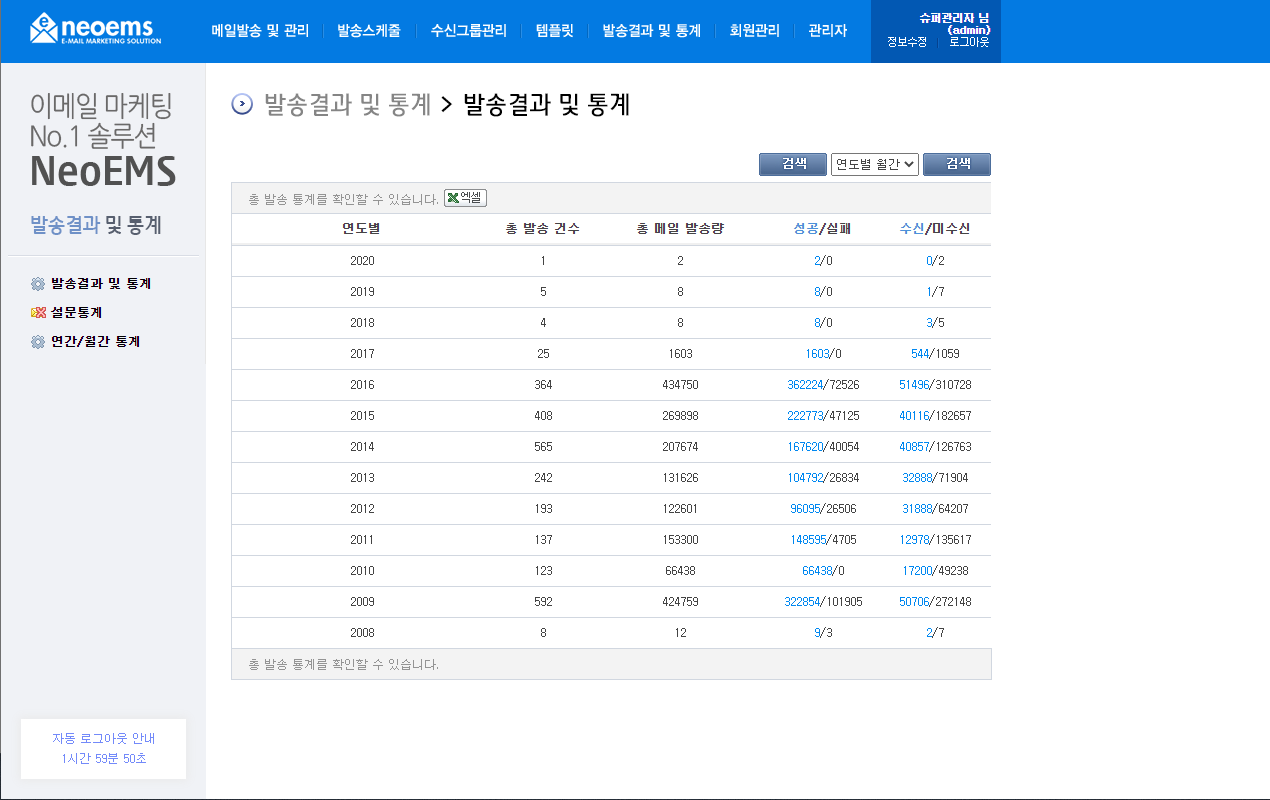Click the arrow icon before the page title
Screen dimensions: 1270x800
click(242, 104)
